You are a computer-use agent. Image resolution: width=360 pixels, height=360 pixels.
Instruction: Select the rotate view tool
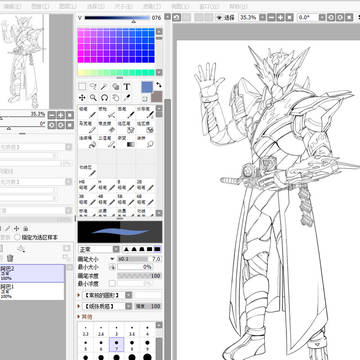tap(104, 98)
